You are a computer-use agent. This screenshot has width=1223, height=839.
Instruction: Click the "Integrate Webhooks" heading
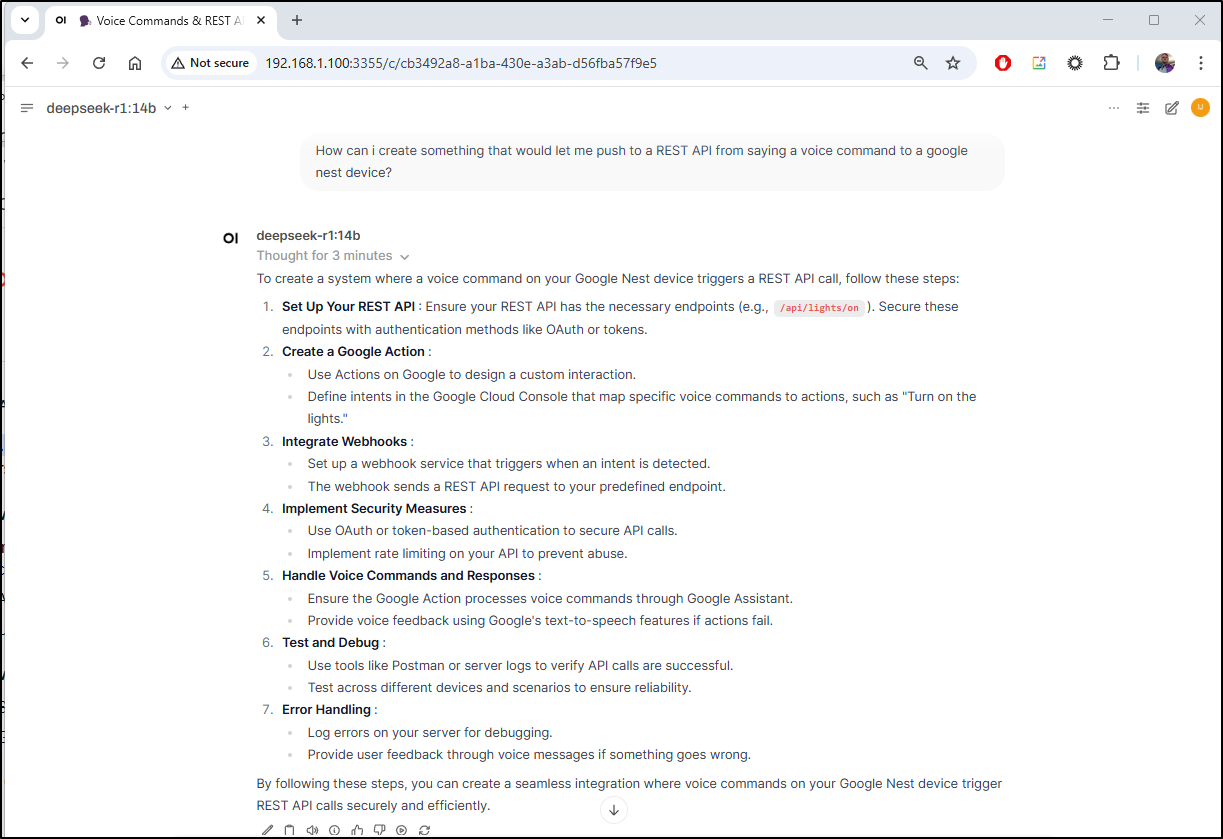coord(345,442)
